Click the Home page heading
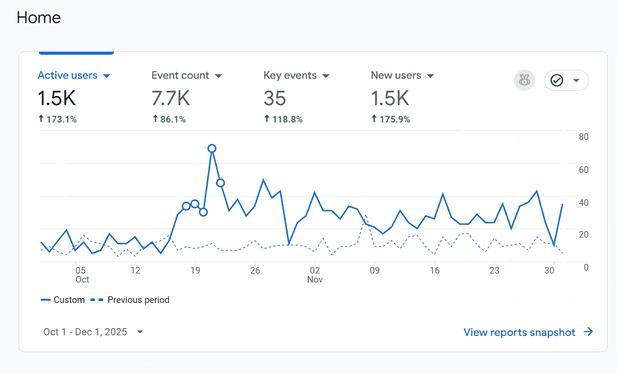This screenshot has width=617, height=374. 39,18
